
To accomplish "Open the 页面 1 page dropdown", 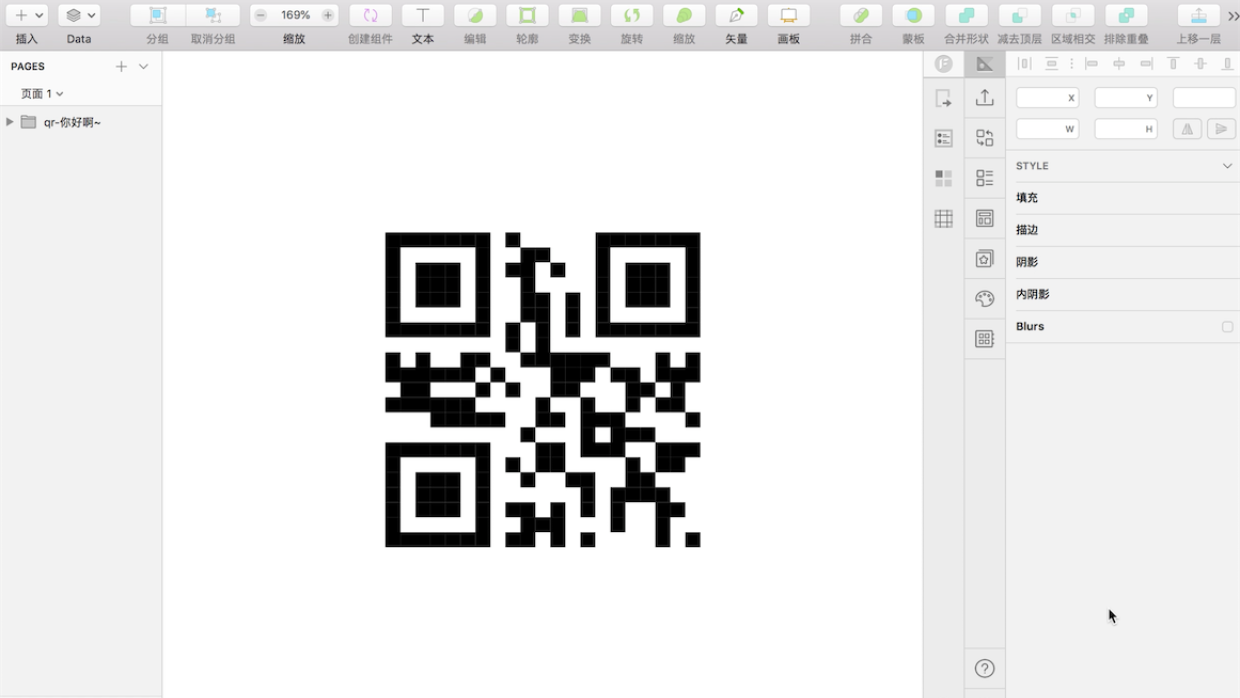I will (42, 93).
